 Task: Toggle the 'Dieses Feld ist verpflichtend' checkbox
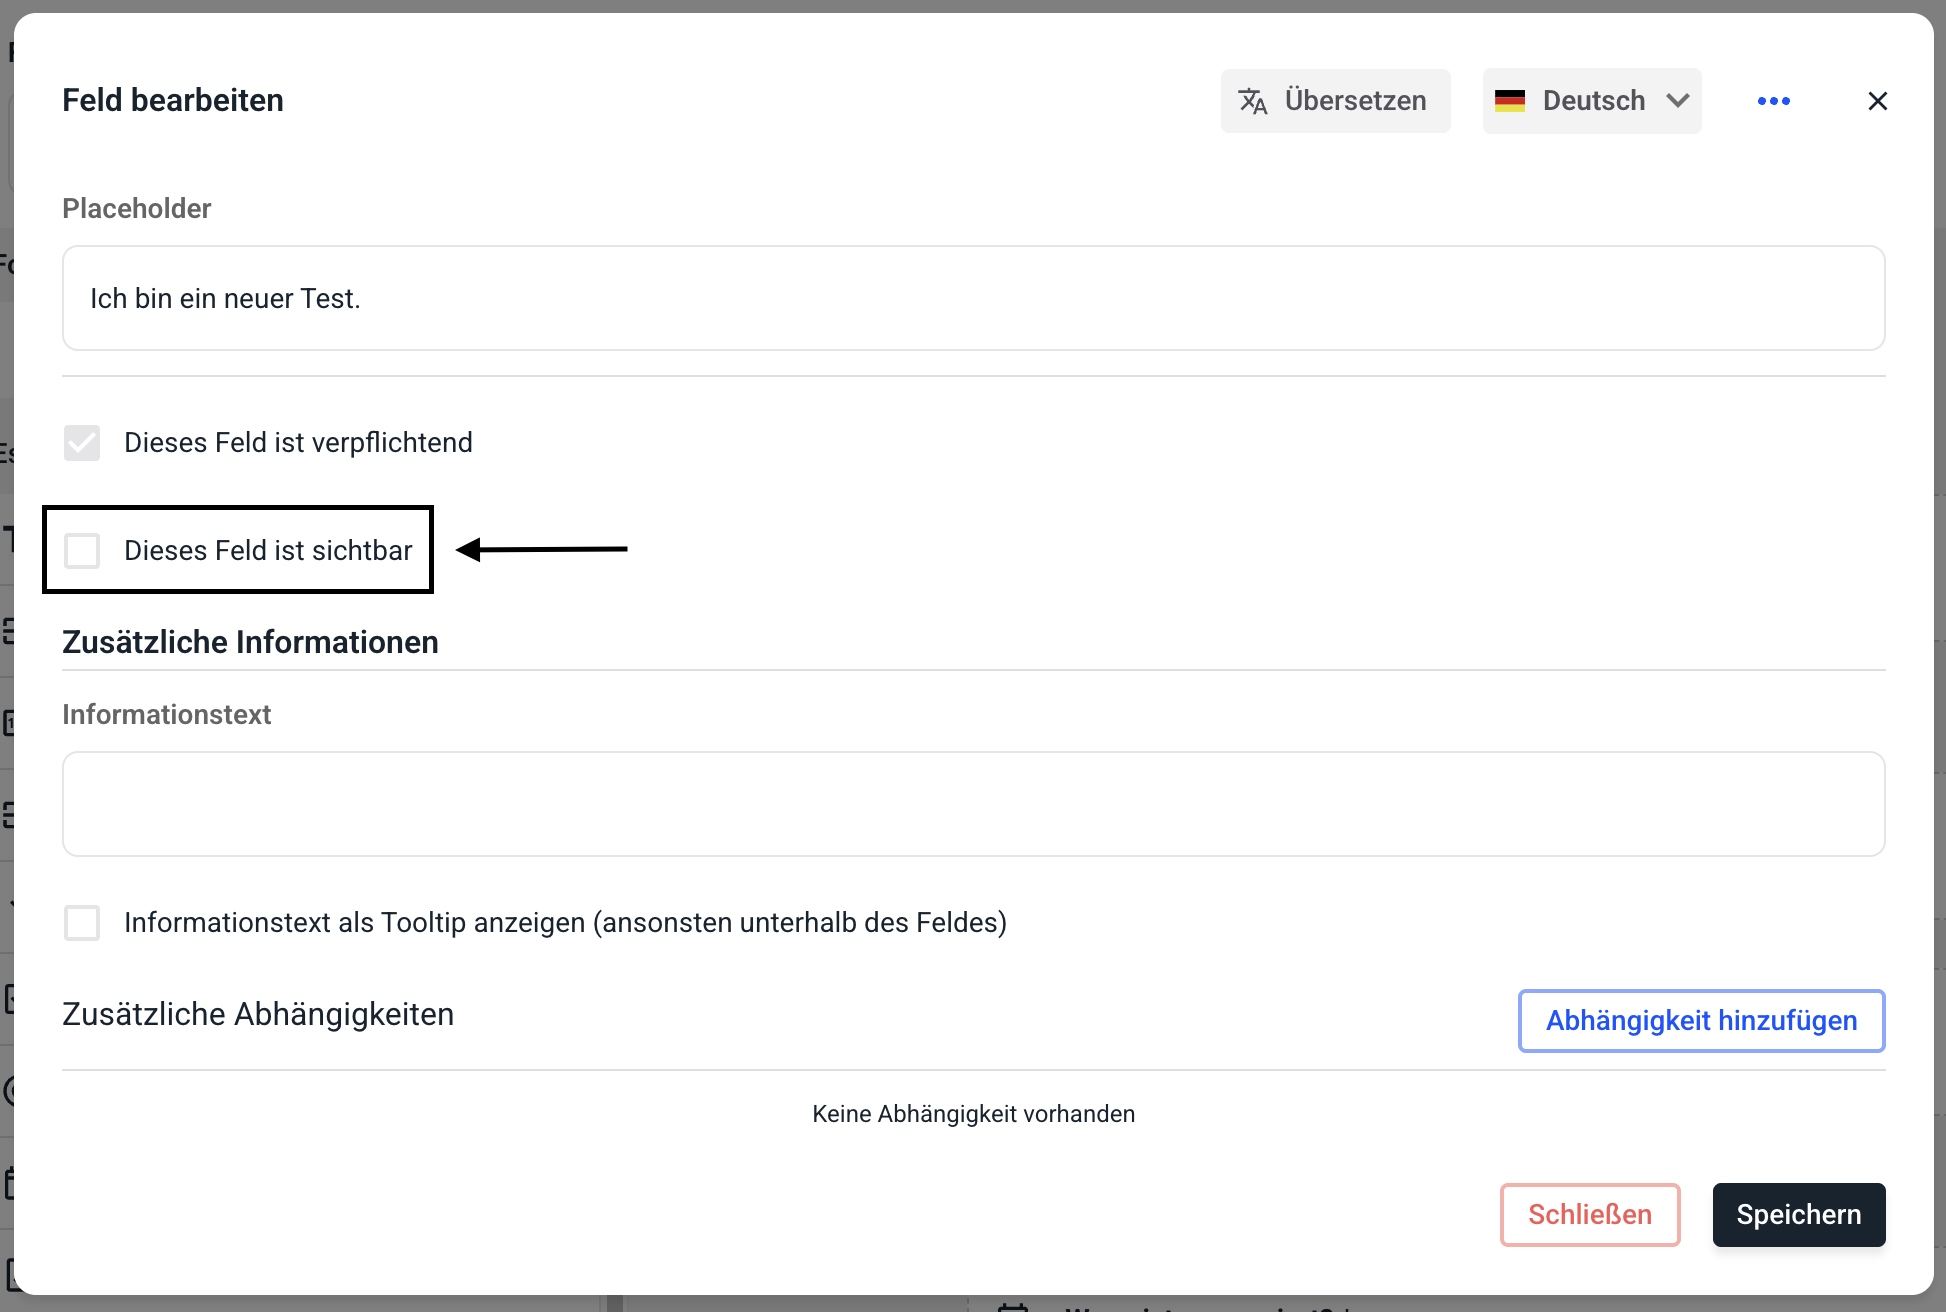82,443
